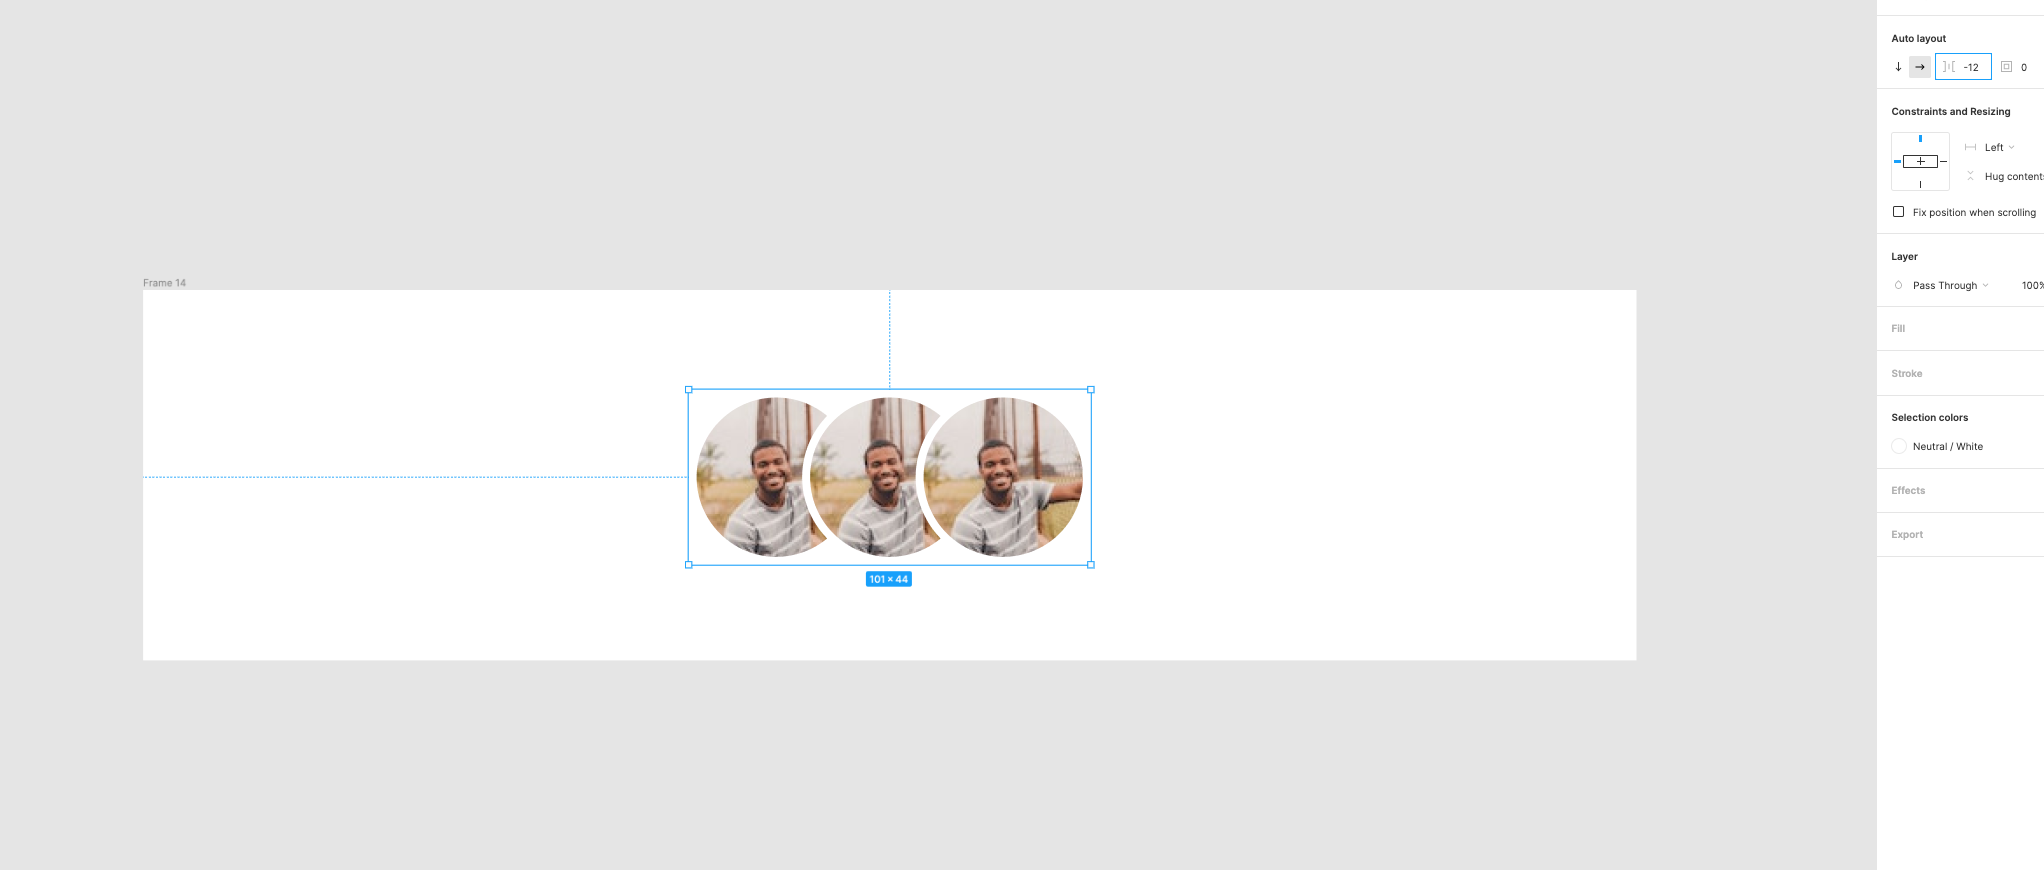Open the Pass Through blend mode dropdown
The width and height of the screenshot is (2044, 870).
point(1950,285)
